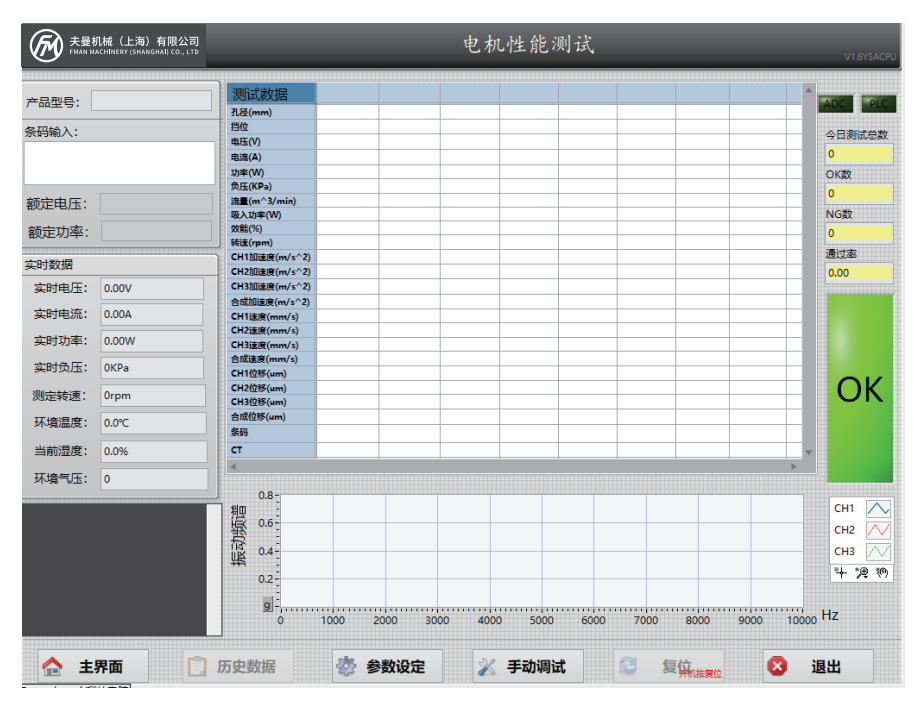The height and width of the screenshot is (716, 923).
Task: Click the dark log panel's vertical scrollbar
Action: click(x=214, y=569)
